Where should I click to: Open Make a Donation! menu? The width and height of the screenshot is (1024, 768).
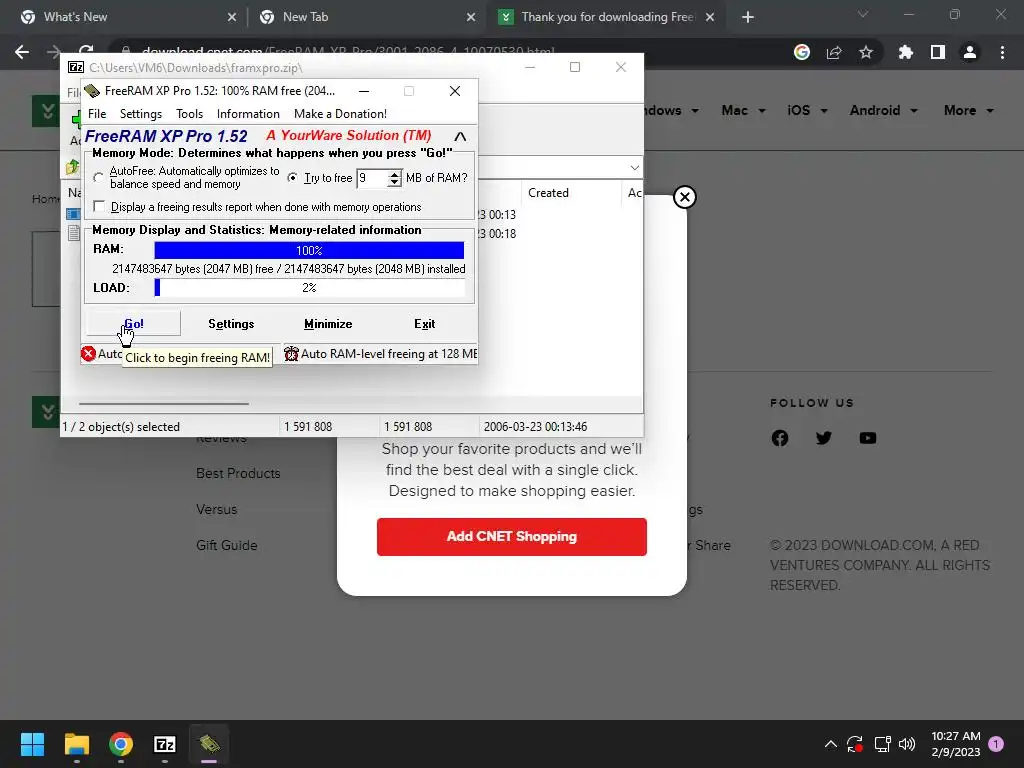340,114
